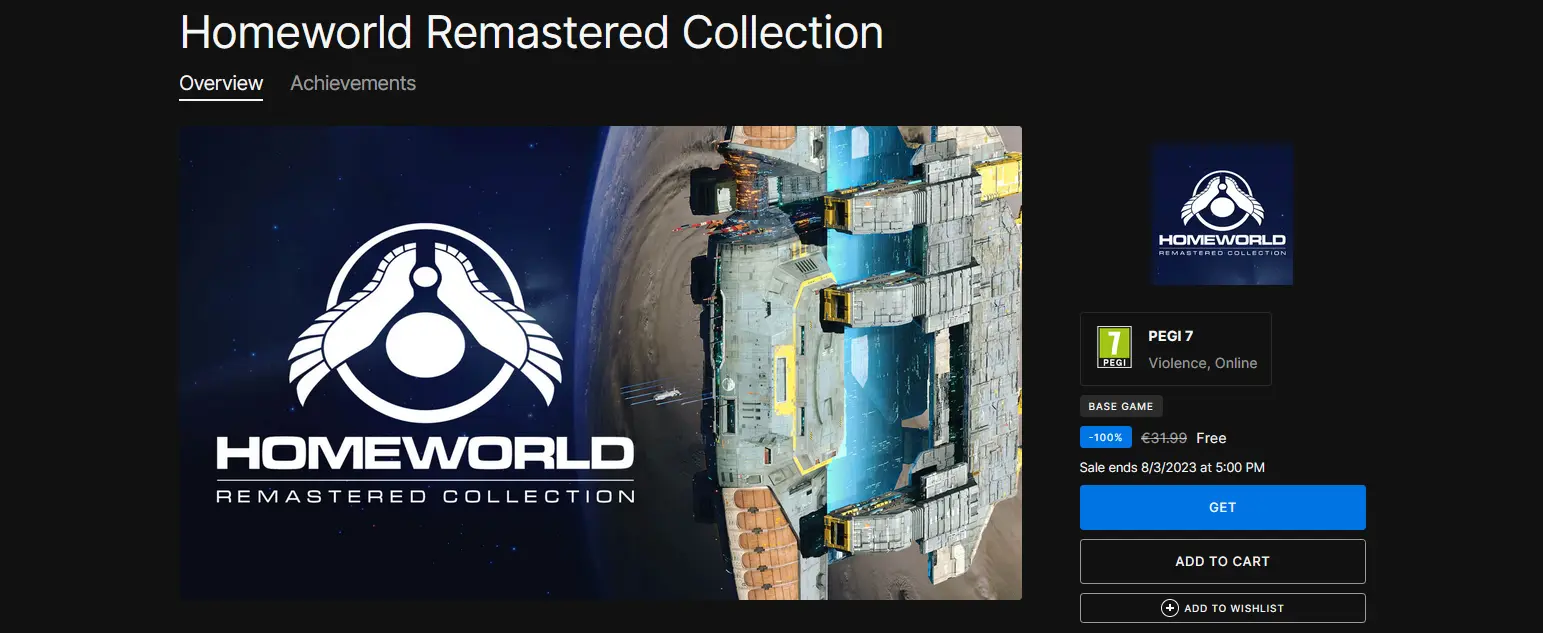Click the Violence, Online descriptor text
The image size is (1543, 633).
(x=1203, y=363)
